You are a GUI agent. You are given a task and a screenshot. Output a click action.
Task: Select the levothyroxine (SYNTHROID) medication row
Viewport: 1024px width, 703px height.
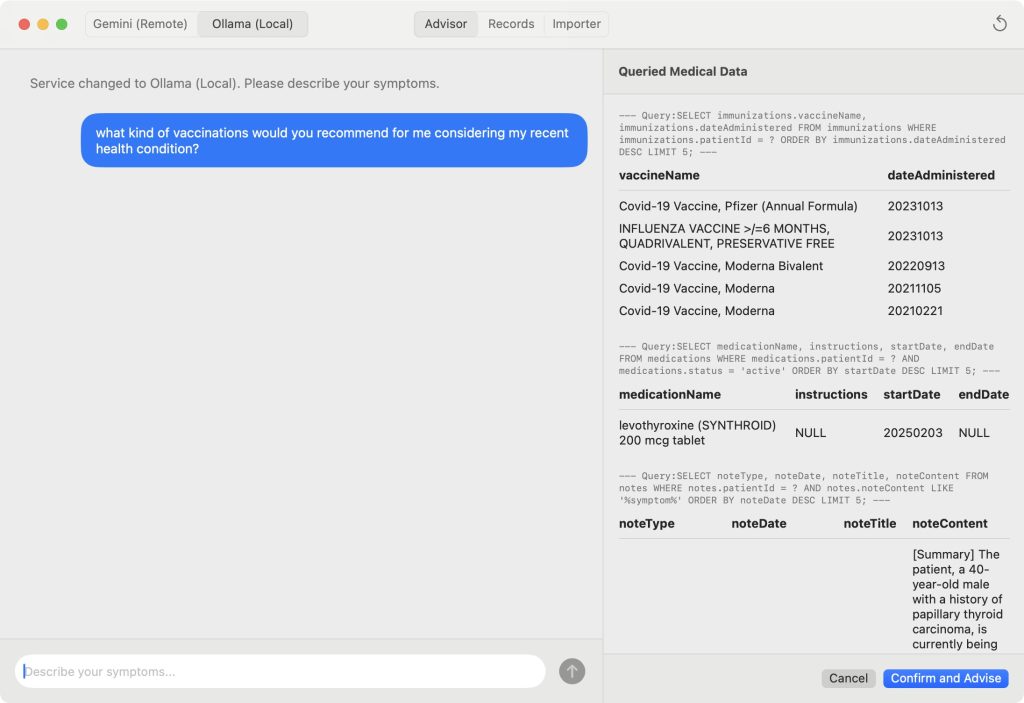697,433
